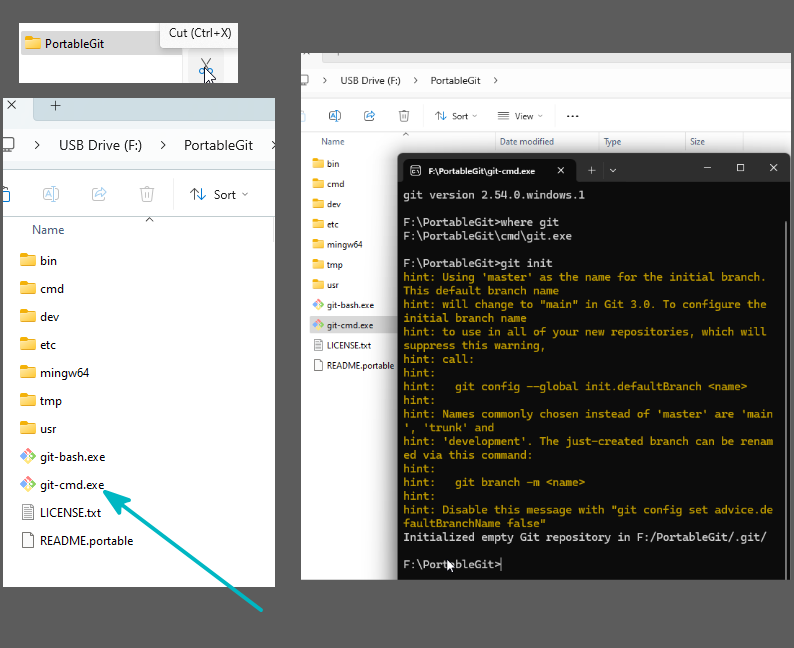This screenshot has width=794, height=648.
Task: Select README.portable in right Explorer
Action: click(354, 366)
